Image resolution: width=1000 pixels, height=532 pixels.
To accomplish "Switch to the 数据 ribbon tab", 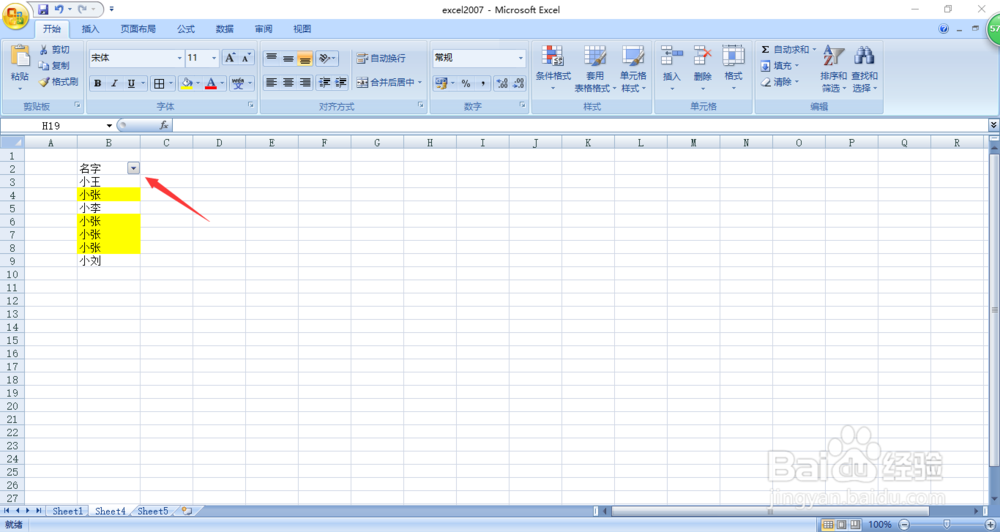I will (x=224, y=29).
